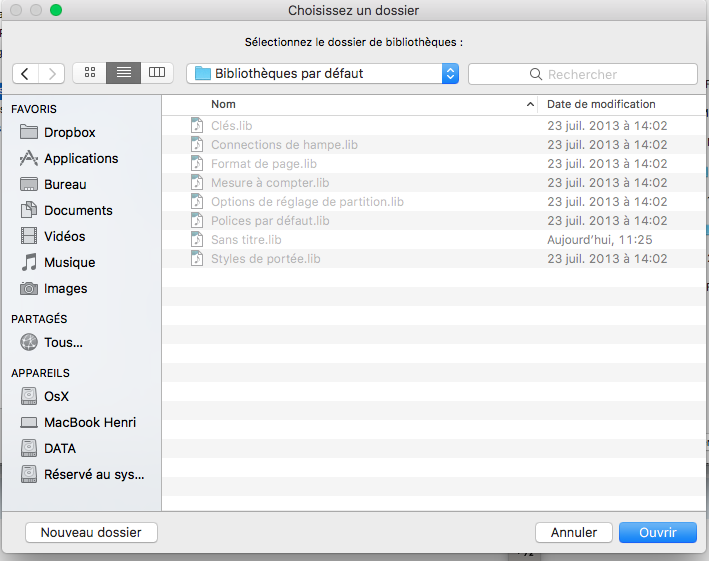This screenshot has width=709, height=561.
Task: Open Dropbox in Favoris sidebar
Action: coord(69,132)
